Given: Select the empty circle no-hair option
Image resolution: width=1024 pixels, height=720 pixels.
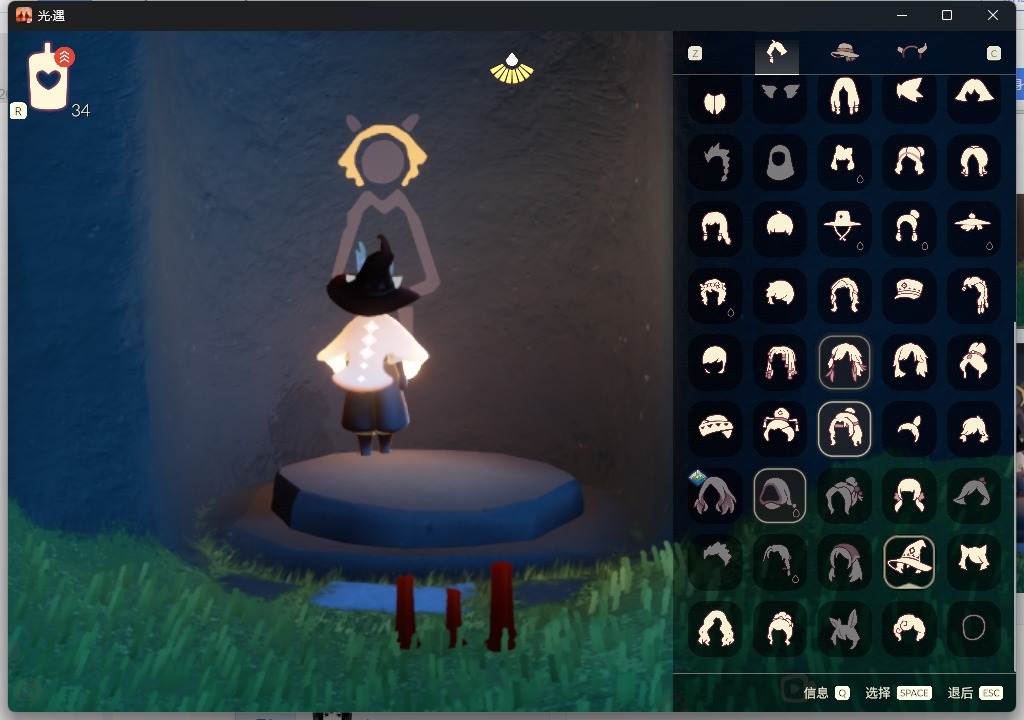Looking at the screenshot, I should pyautogui.click(x=973, y=628).
